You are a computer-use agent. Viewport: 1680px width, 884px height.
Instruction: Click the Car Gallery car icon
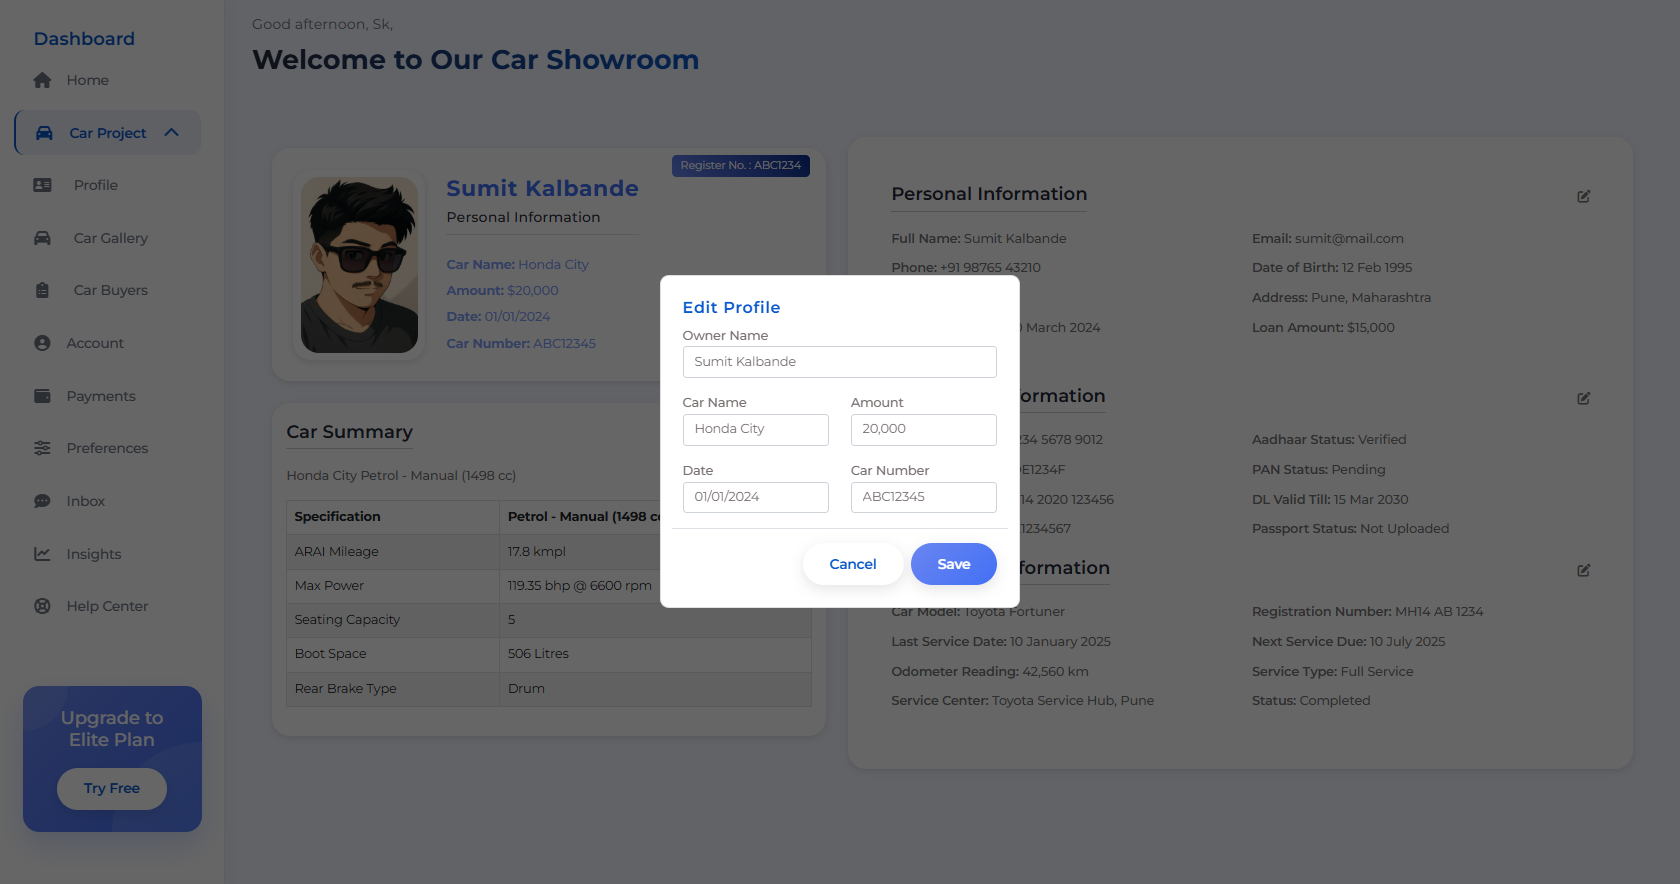click(x=42, y=238)
